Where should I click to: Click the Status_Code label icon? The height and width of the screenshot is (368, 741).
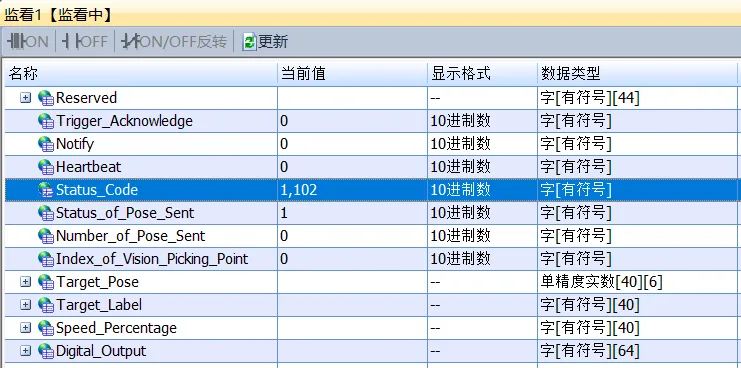pos(46,190)
